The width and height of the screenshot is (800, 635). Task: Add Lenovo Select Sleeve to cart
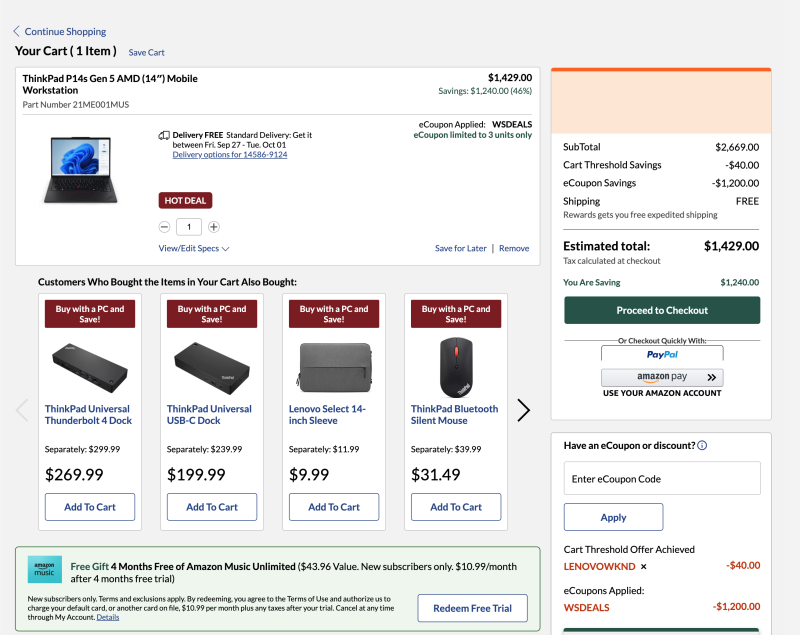coord(334,507)
